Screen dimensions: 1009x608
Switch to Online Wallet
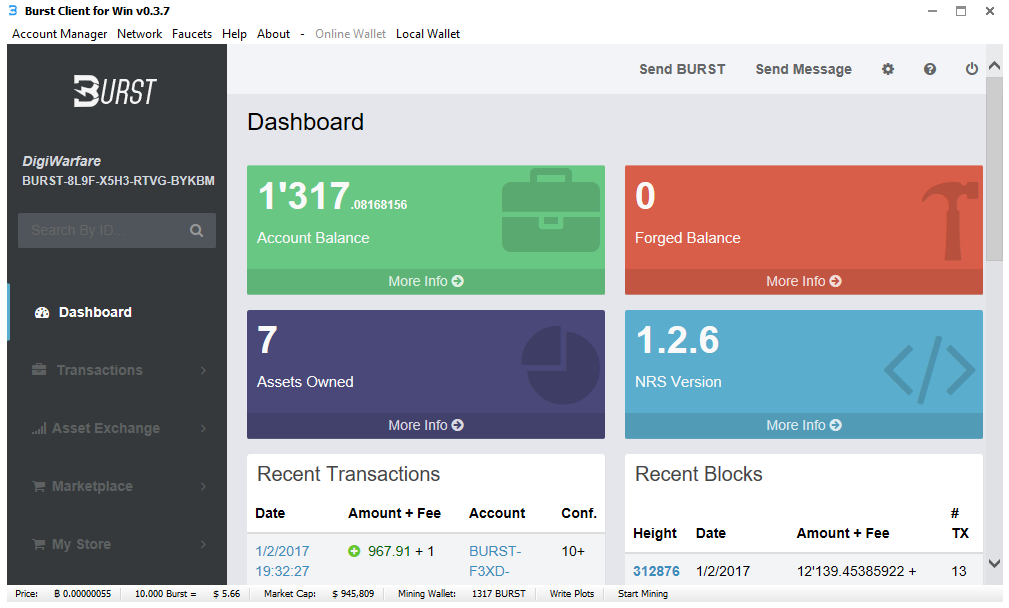point(350,34)
